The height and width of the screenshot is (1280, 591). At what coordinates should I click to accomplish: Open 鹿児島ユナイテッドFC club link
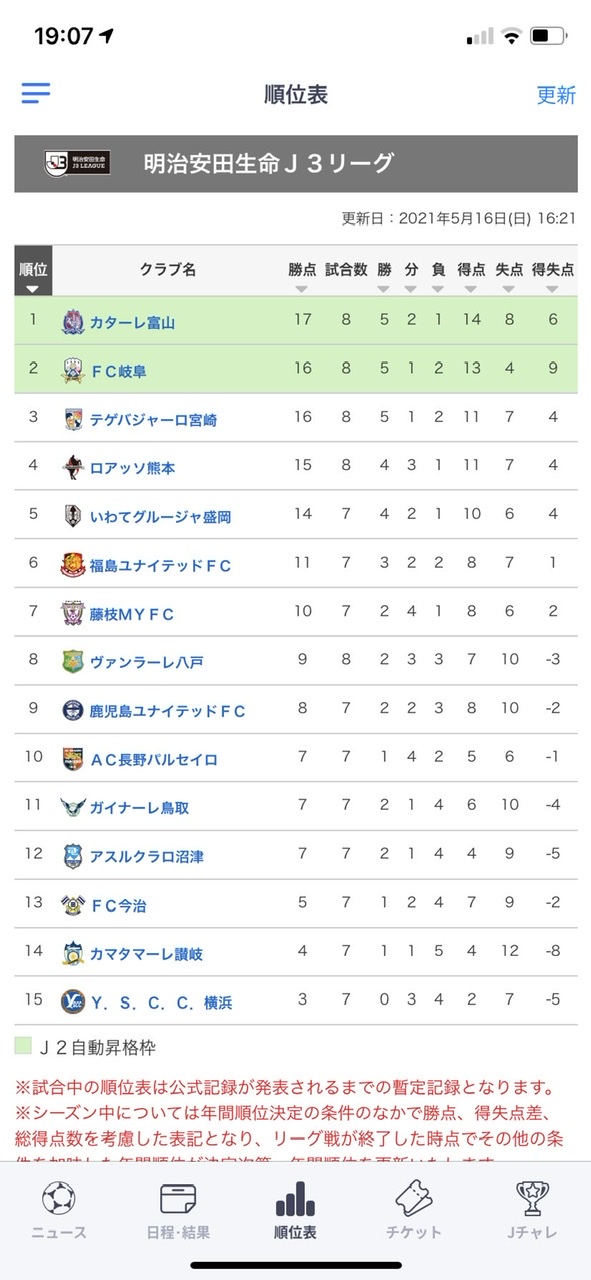coord(167,711)
